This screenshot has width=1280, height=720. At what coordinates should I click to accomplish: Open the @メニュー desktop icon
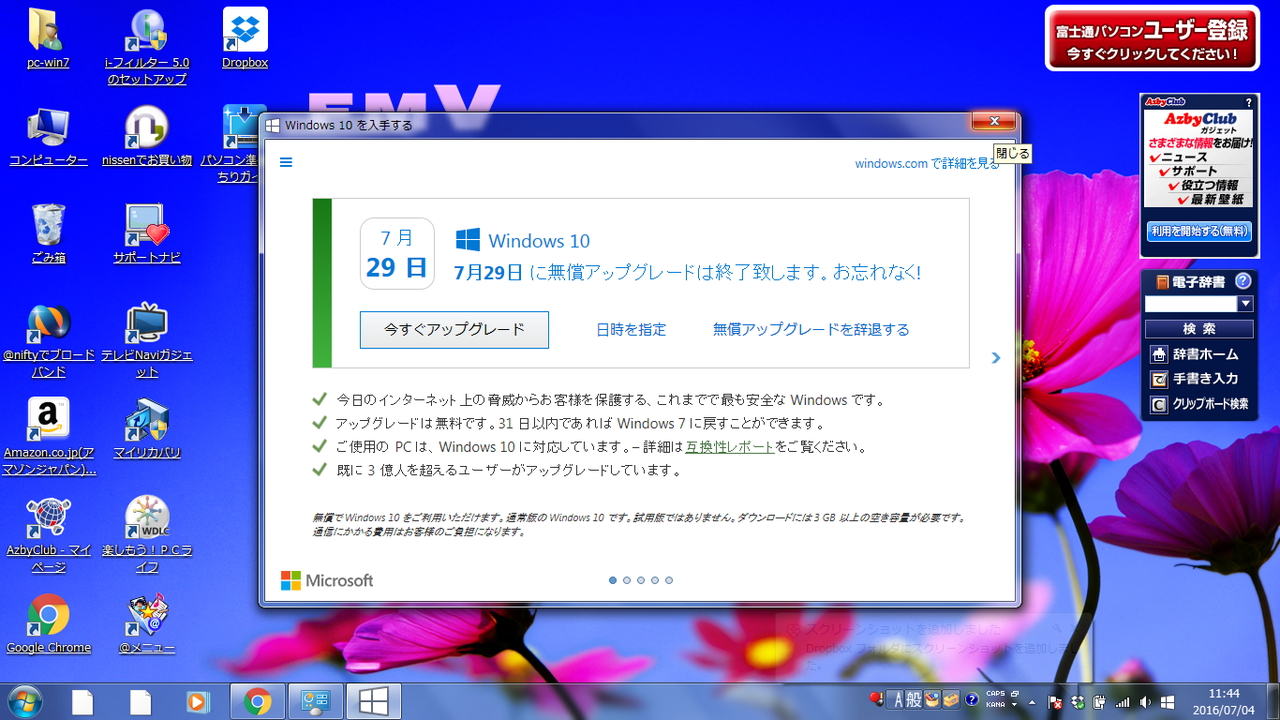[x=147, y=613]
